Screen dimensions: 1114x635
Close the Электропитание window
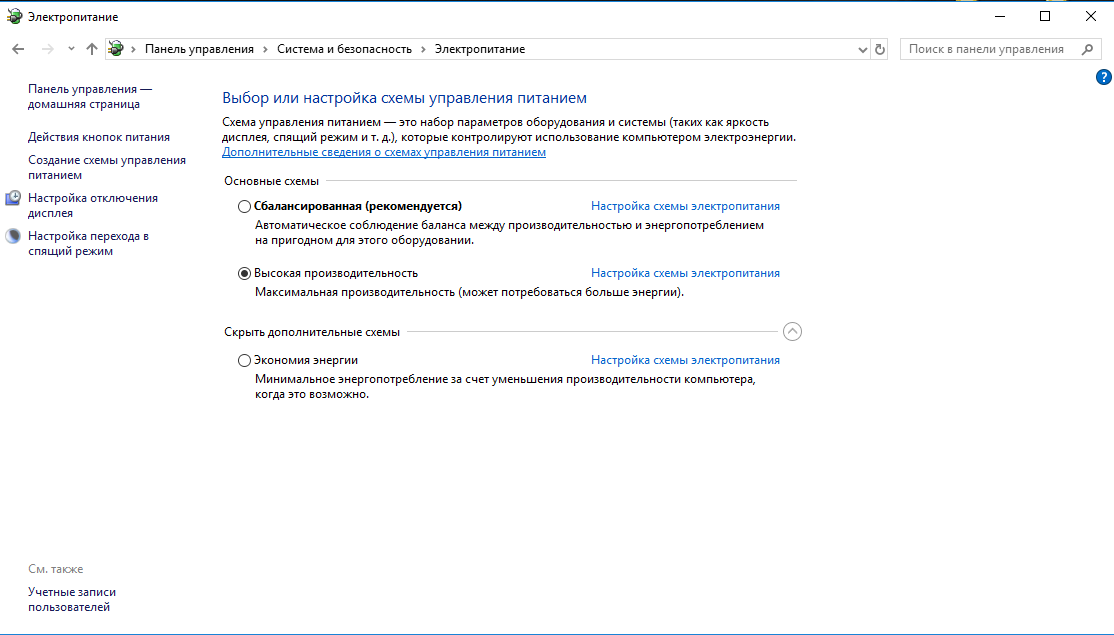(1091, 16)
